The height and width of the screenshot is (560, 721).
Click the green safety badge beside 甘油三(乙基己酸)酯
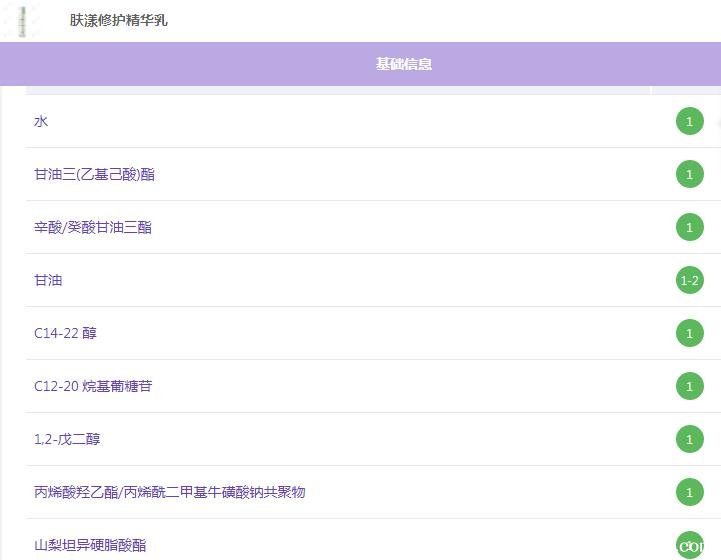pyautogui.click(x=689, y=175)
